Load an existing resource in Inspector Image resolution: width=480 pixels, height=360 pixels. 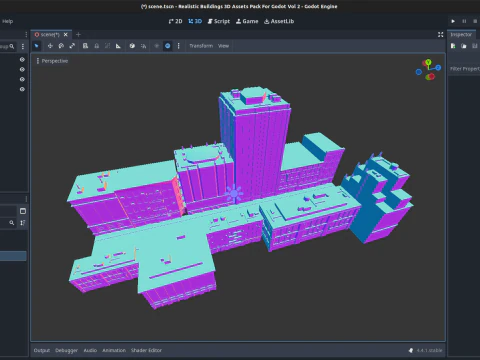tap(464, 46)
